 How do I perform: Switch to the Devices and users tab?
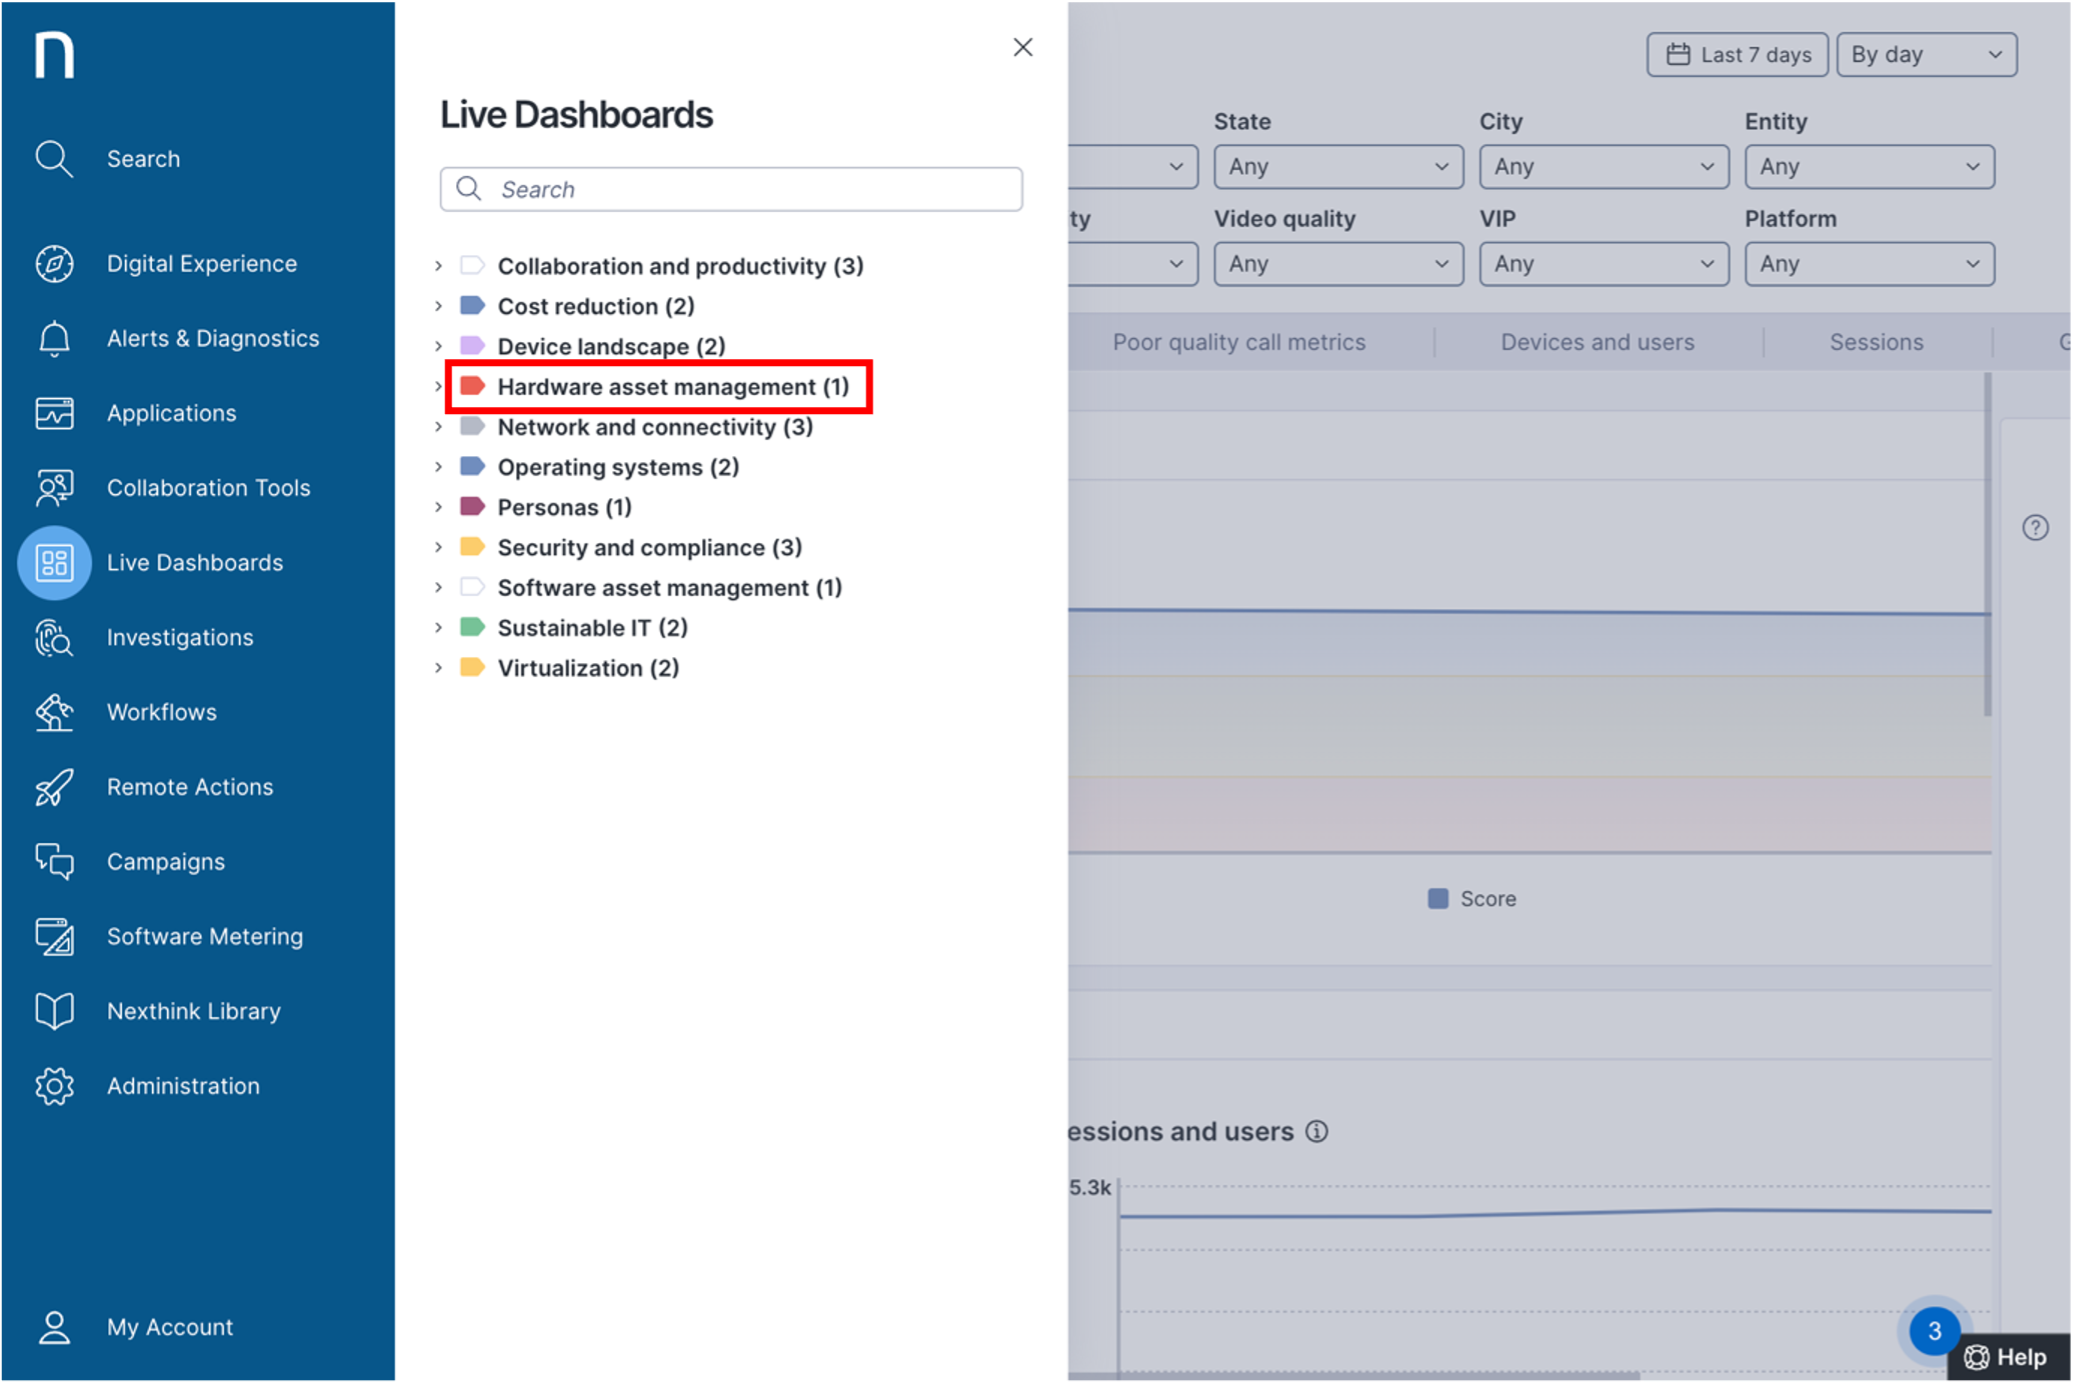pyautogui.click(x=1596, y=341)
